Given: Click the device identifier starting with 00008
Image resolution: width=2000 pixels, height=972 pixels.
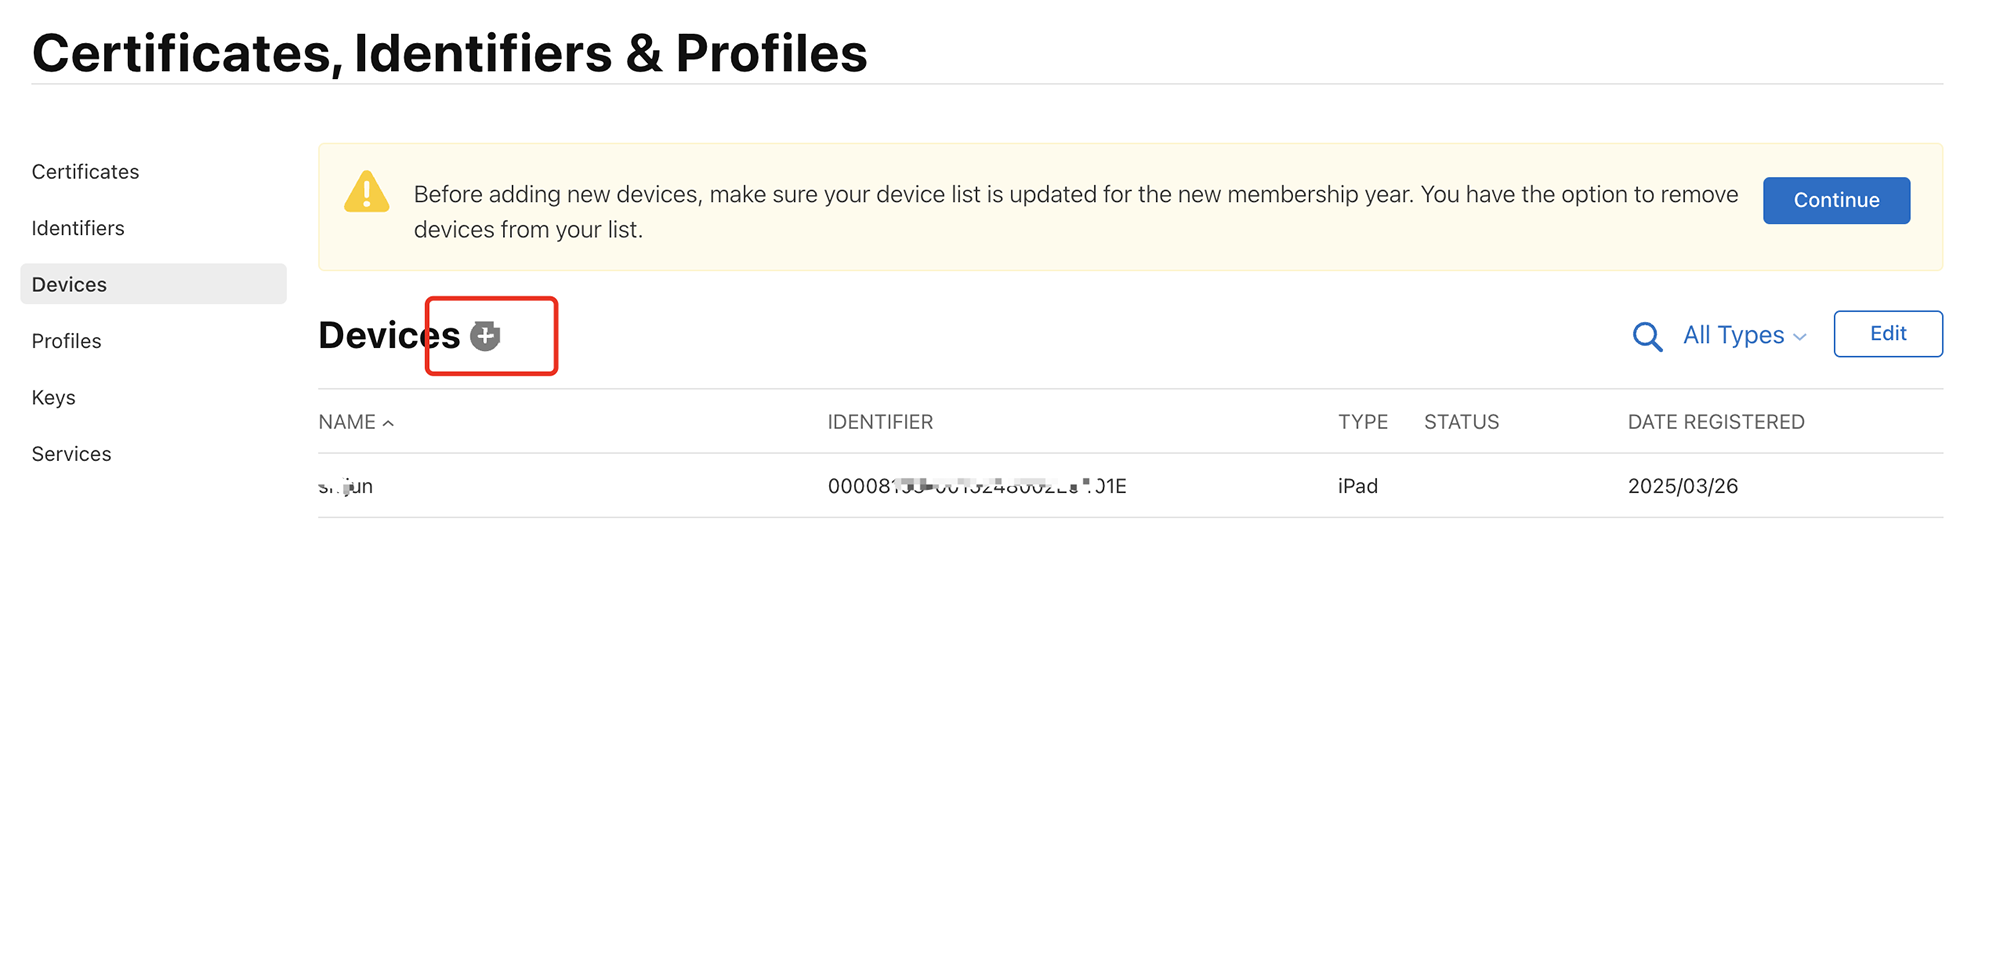Looking at the screenshot, I should (x=976, y=486).
